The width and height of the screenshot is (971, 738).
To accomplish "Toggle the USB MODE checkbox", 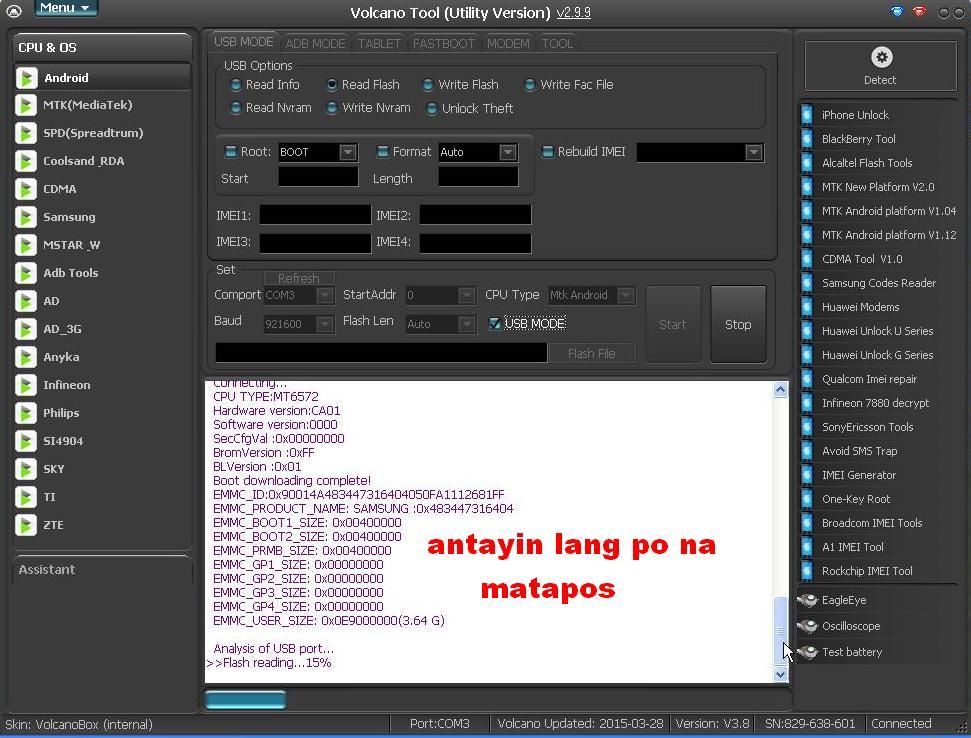I will click(495, 324).
